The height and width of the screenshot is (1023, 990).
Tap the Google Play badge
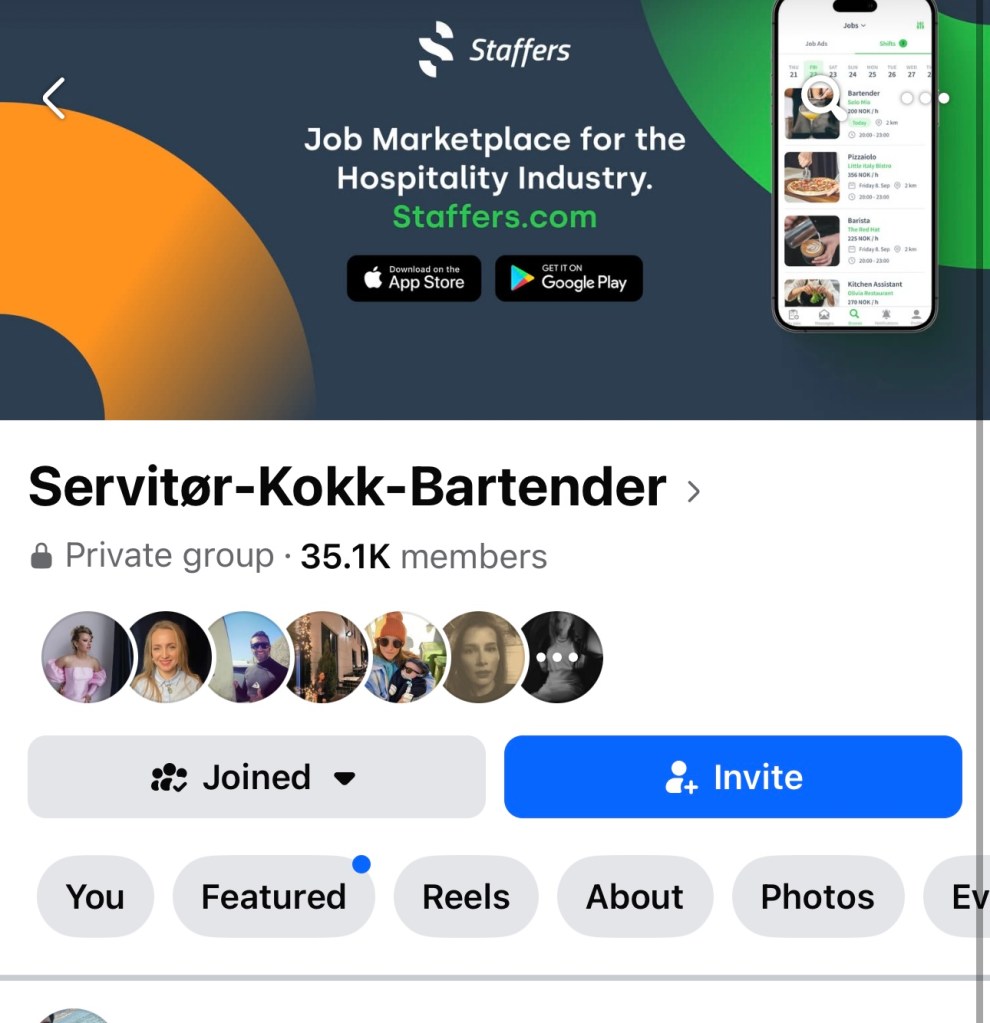[569, 278]
